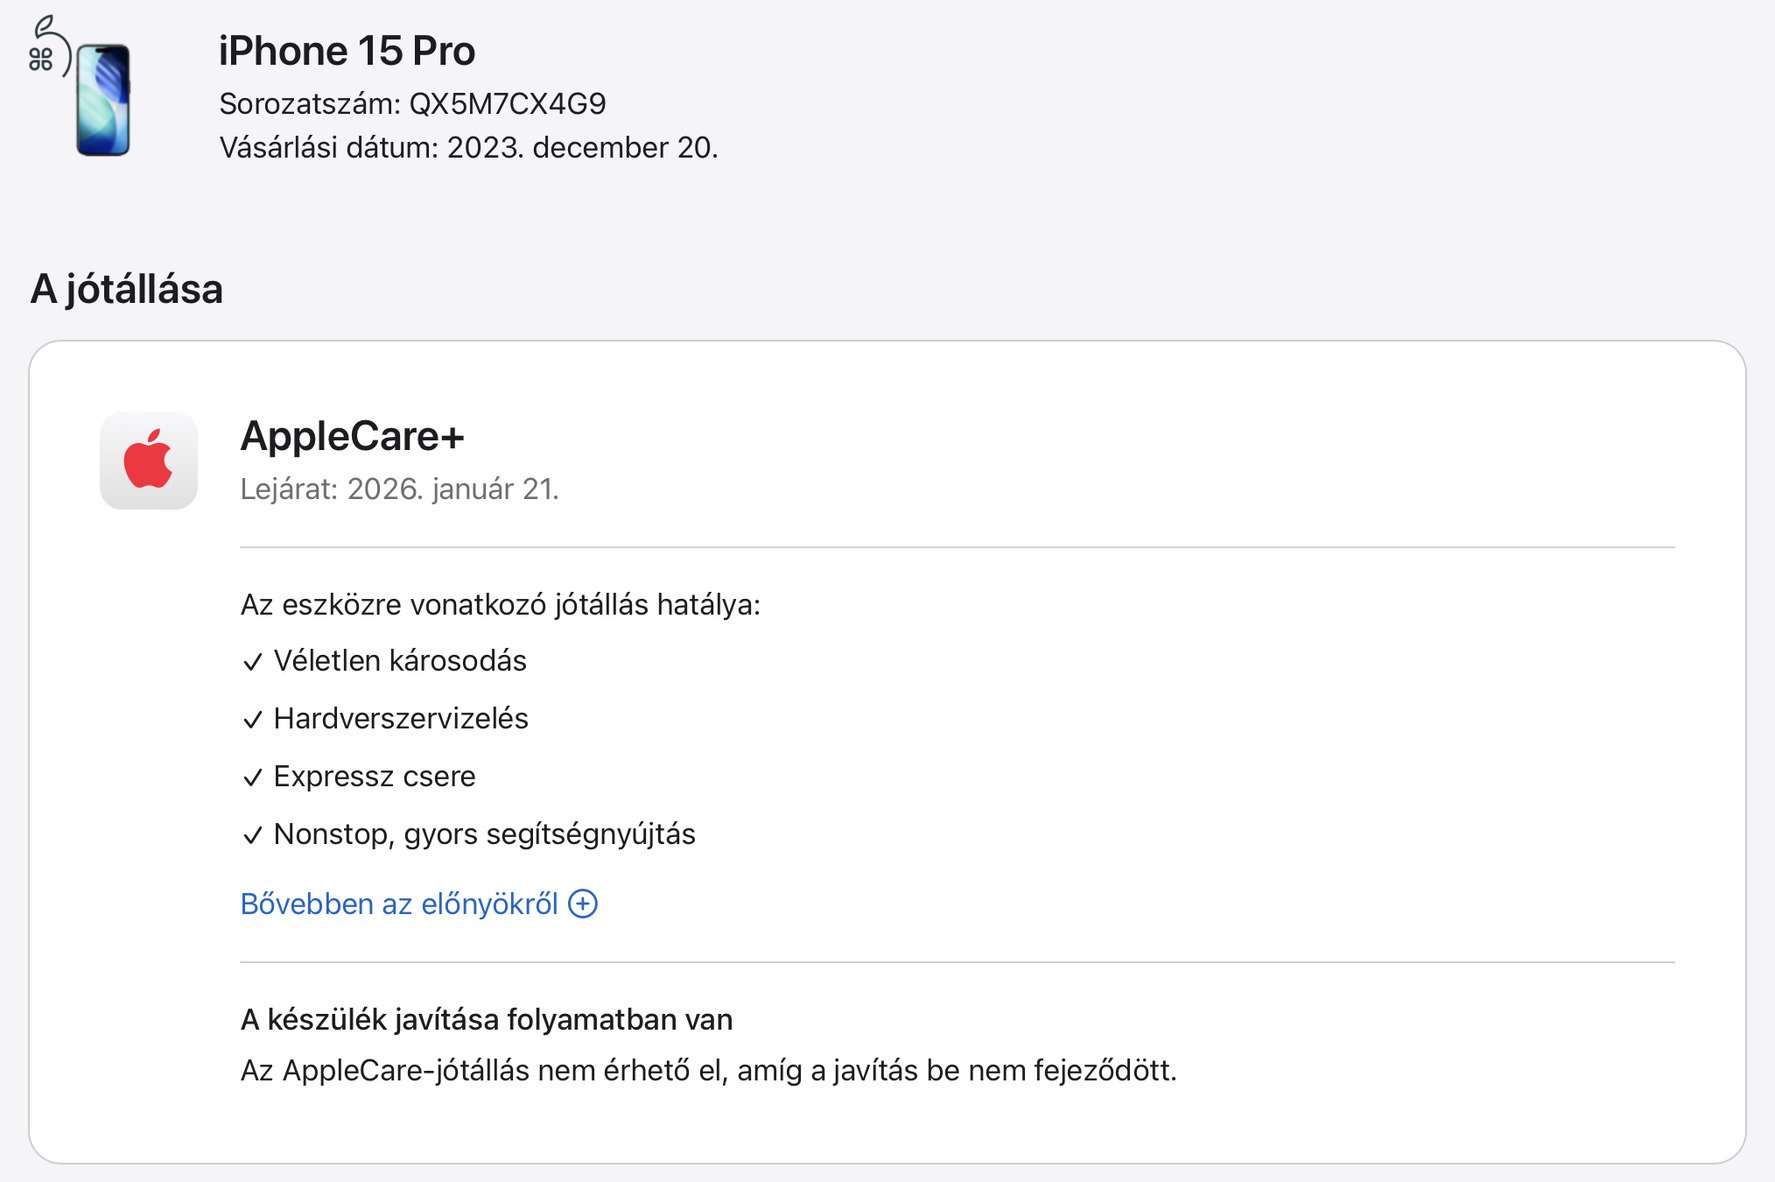This screenshot has height=1182, width=1775.
Task: Click the checkmark next to Hardverszervizelés
Action: [x=253, y=720]
